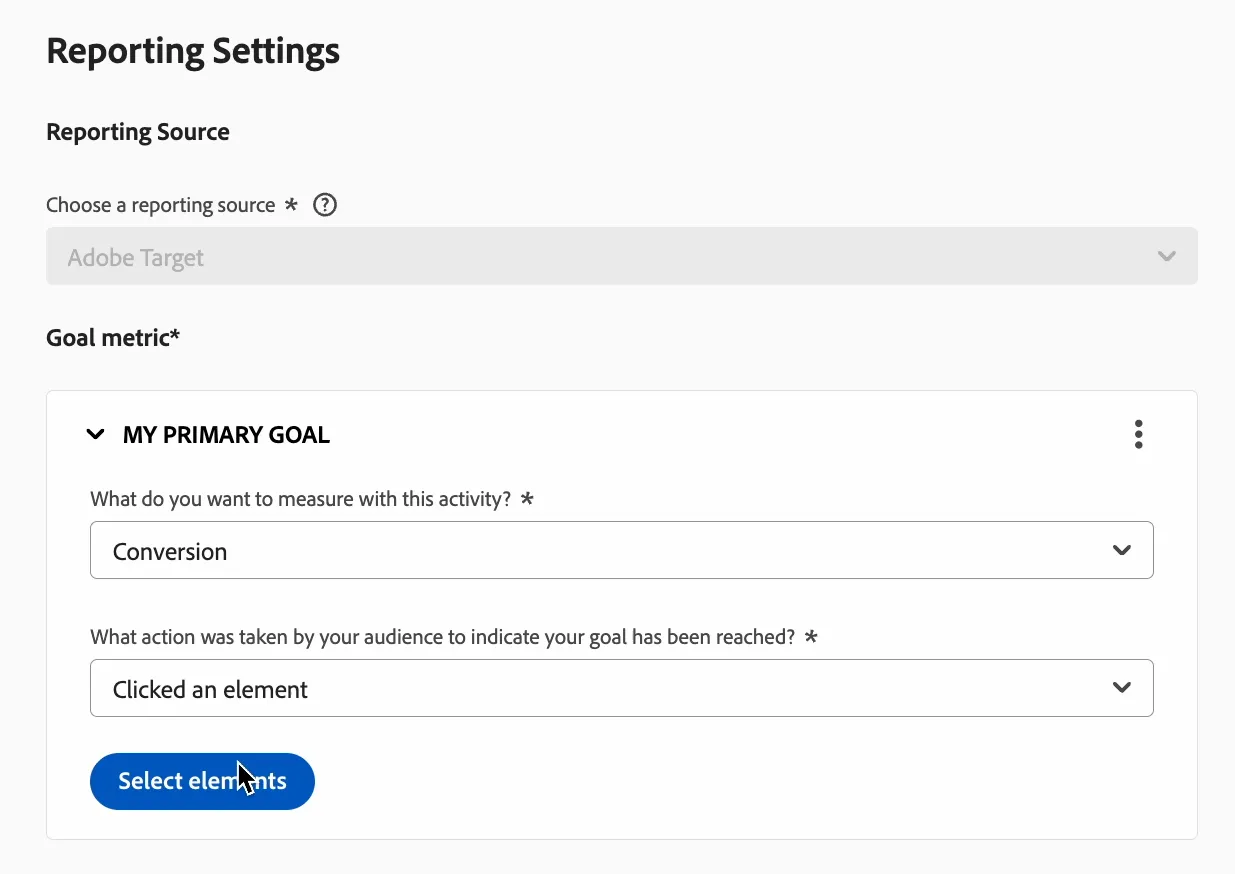
Task: Open the Adobe Target reporting source dropdown
Action: (622, 256)
